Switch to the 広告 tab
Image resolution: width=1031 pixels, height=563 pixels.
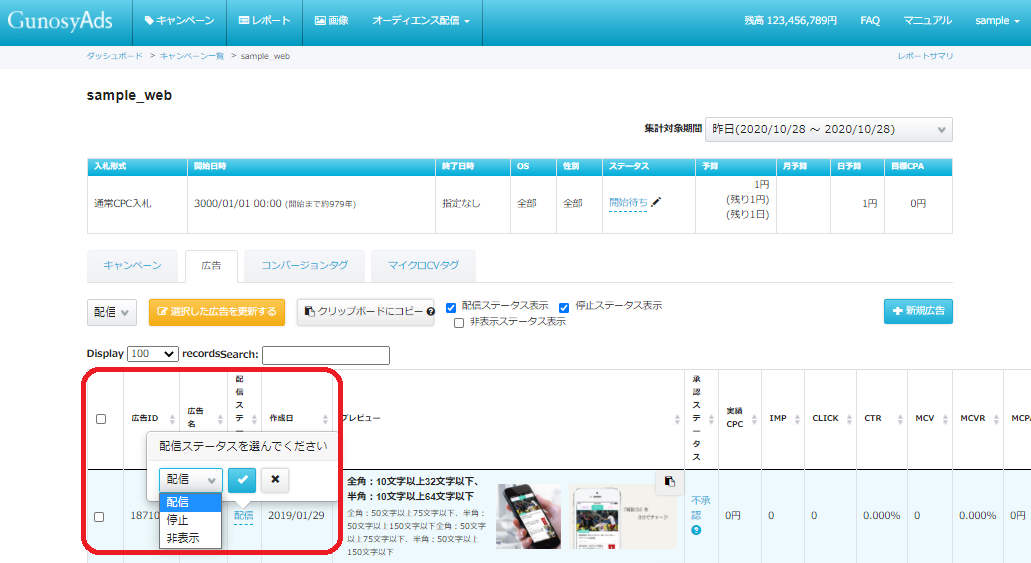coord(211,266)
